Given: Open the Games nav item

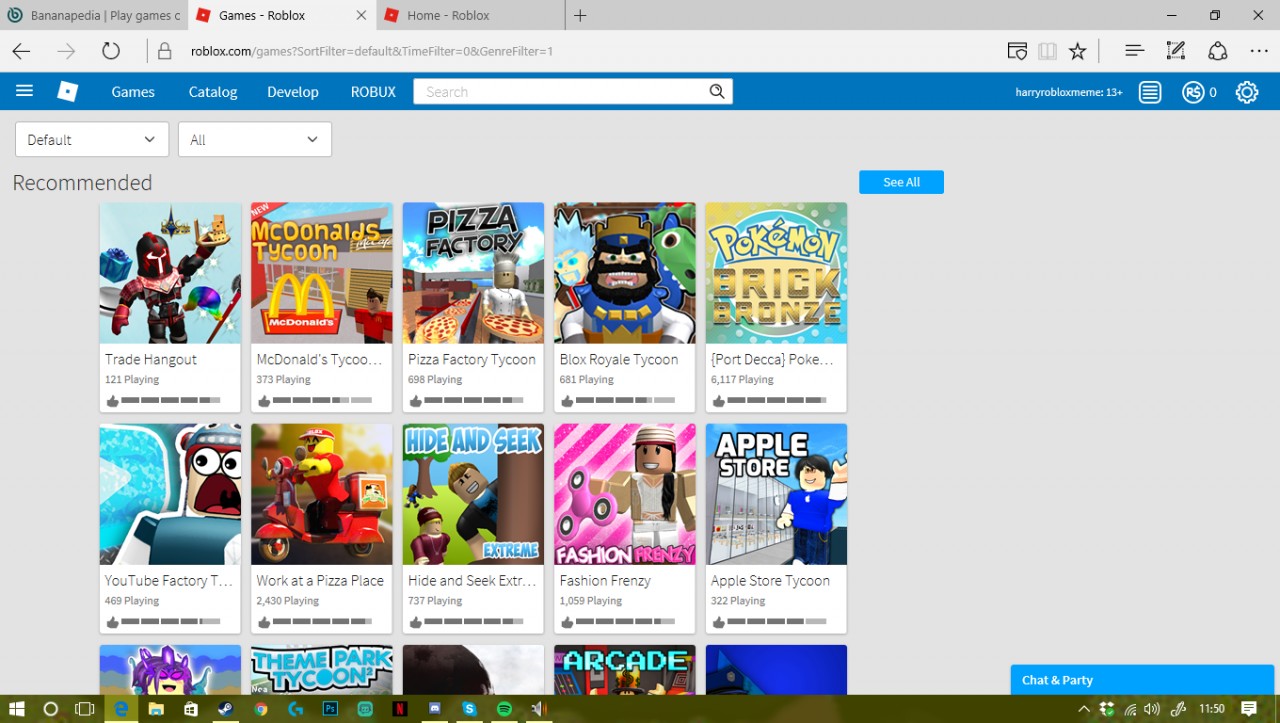Looking at the screenshot, I should pos(133,92).
